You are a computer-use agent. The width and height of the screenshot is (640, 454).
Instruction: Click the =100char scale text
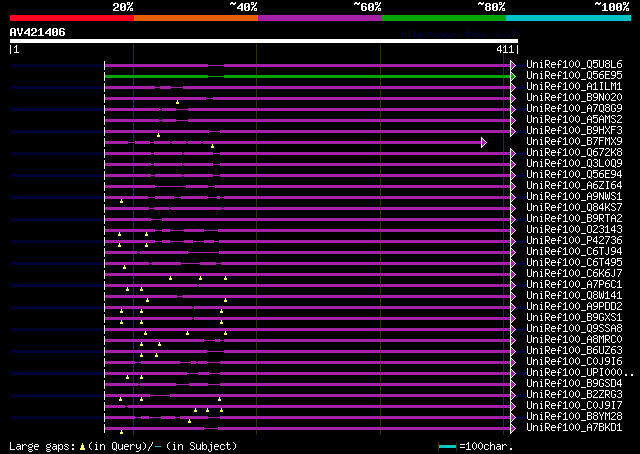click(x=486, y=446)
